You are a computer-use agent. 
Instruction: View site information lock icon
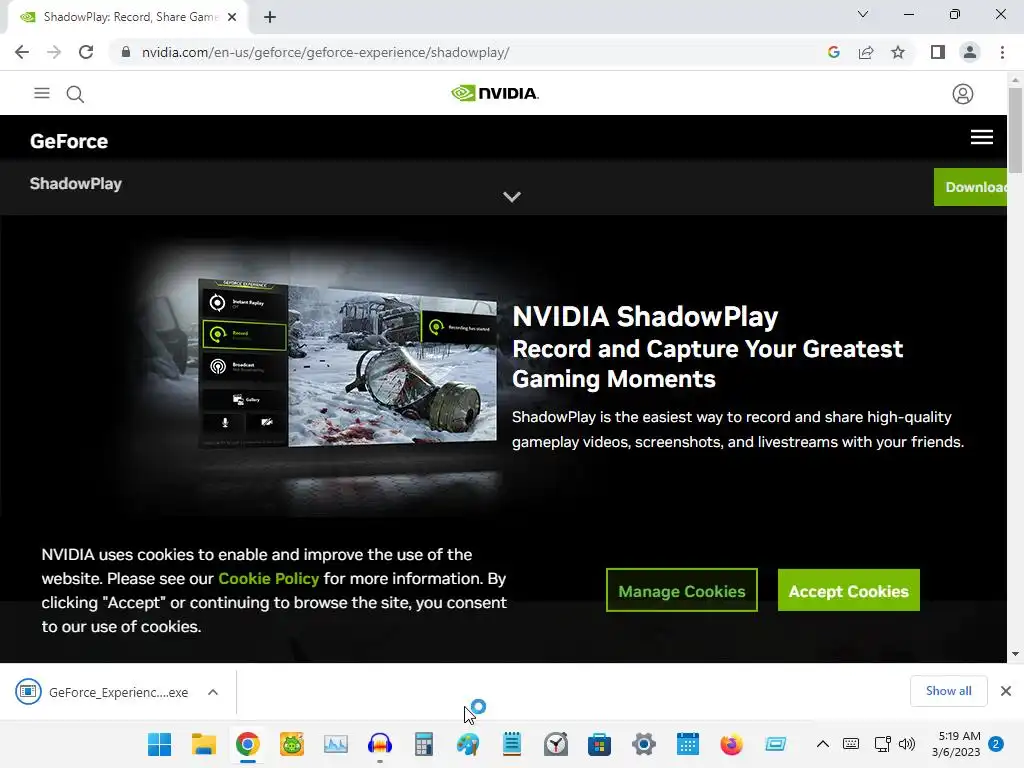pyautogui.click(x=126, y=52)
